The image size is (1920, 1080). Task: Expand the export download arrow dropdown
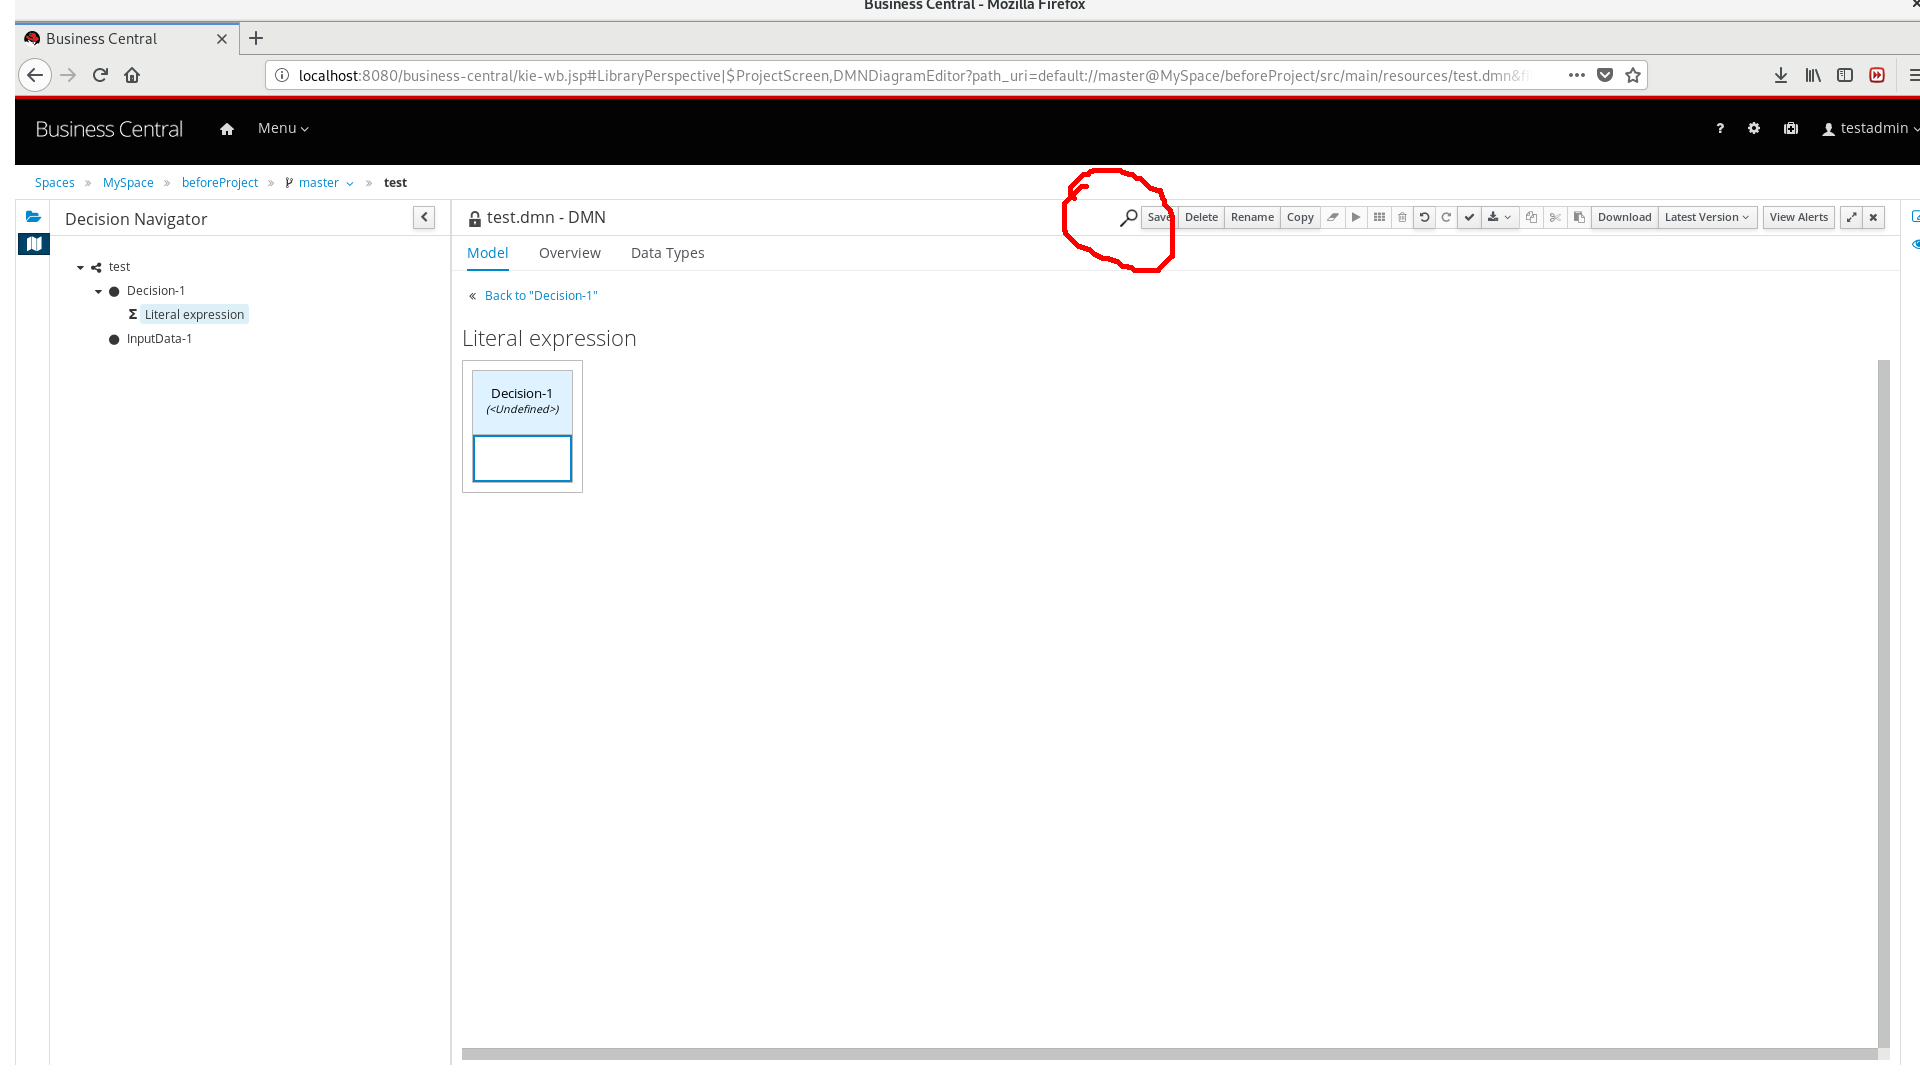click(x=1499, y=217)
